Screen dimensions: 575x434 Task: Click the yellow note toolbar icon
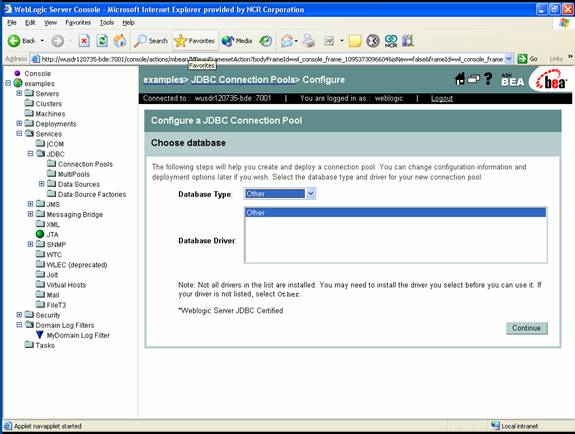click(355, 41)
